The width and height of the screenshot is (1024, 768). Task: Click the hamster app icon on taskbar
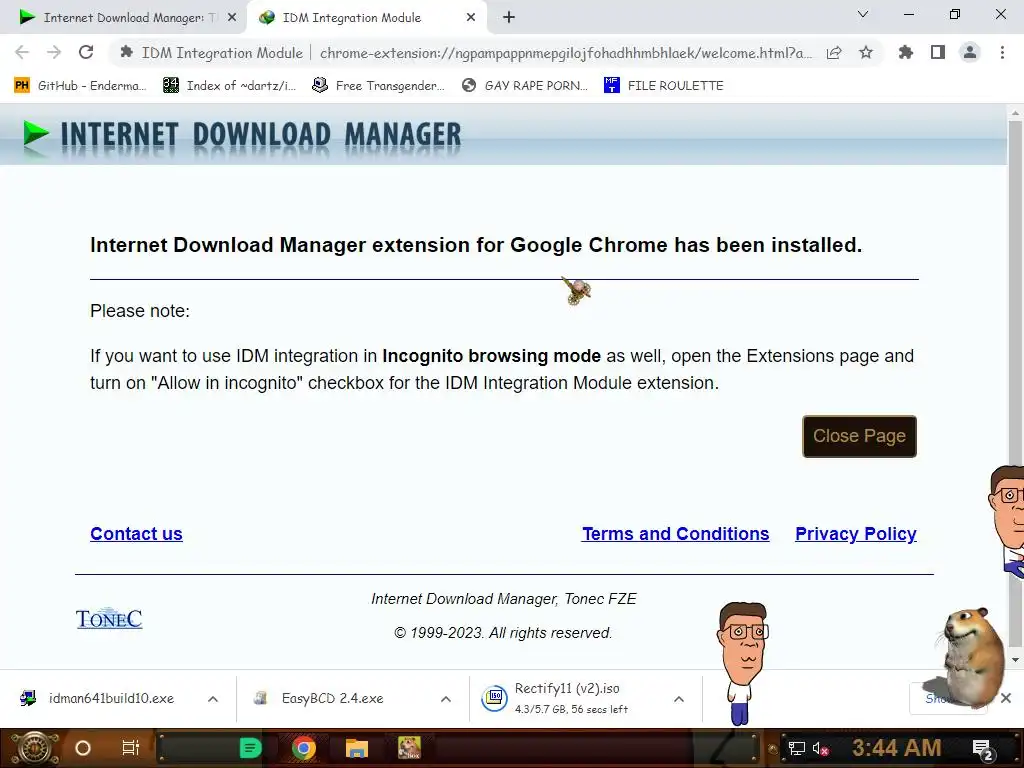(409, 748)
